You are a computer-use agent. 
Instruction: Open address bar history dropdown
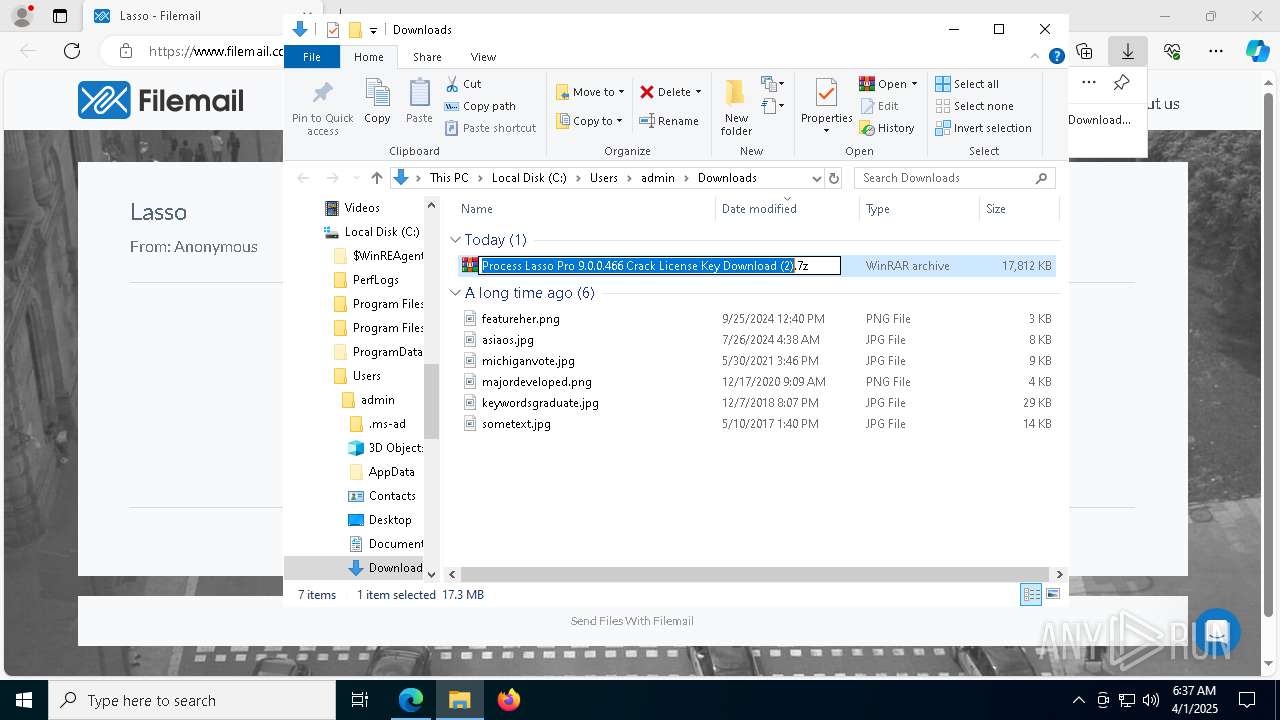pyautogui.click(x=816, y=178)
